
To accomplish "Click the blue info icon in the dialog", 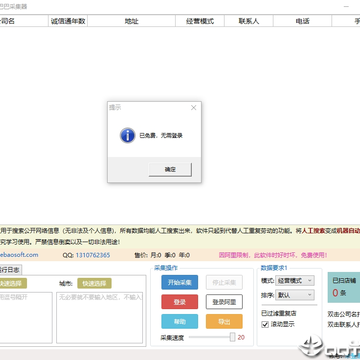I will [x=127, y=135].
